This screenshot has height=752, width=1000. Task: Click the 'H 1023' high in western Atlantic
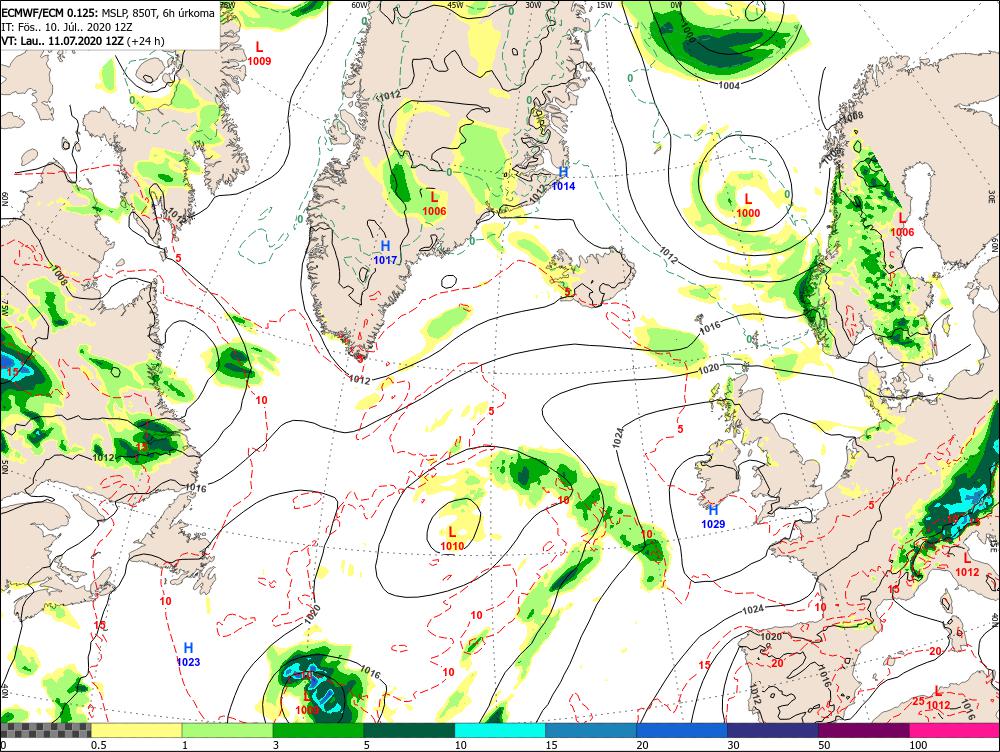tap(188, 655)
